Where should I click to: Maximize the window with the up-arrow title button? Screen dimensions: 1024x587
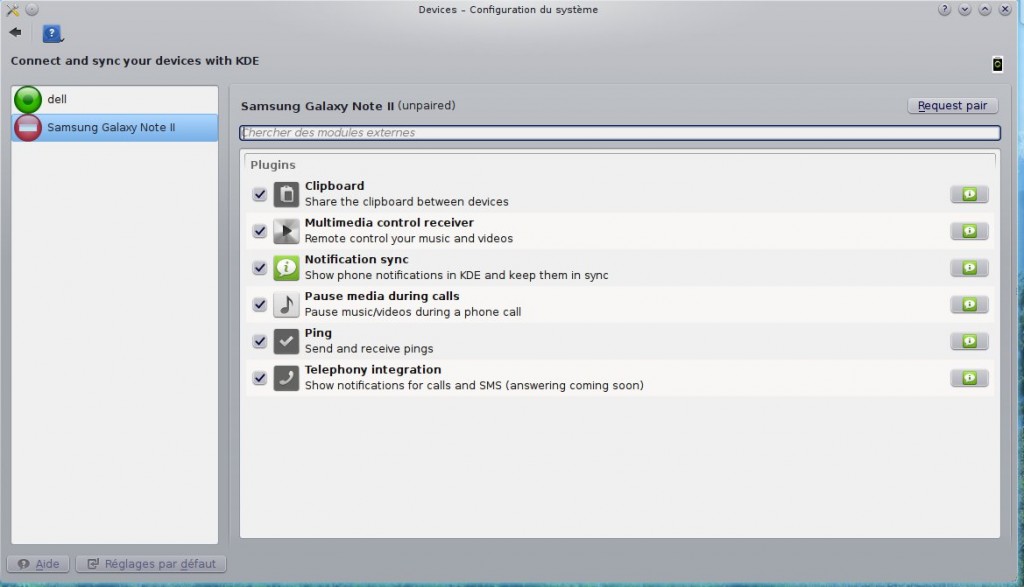pyautogui.click(x=985, y=9)
